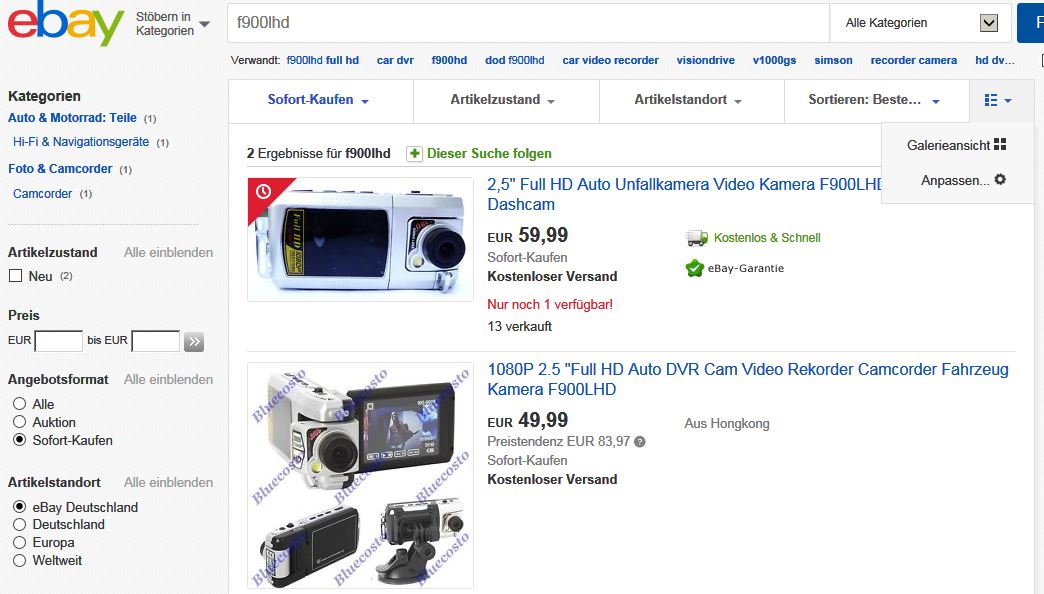Click the Preistendenz question mark icon

(639, 442)
